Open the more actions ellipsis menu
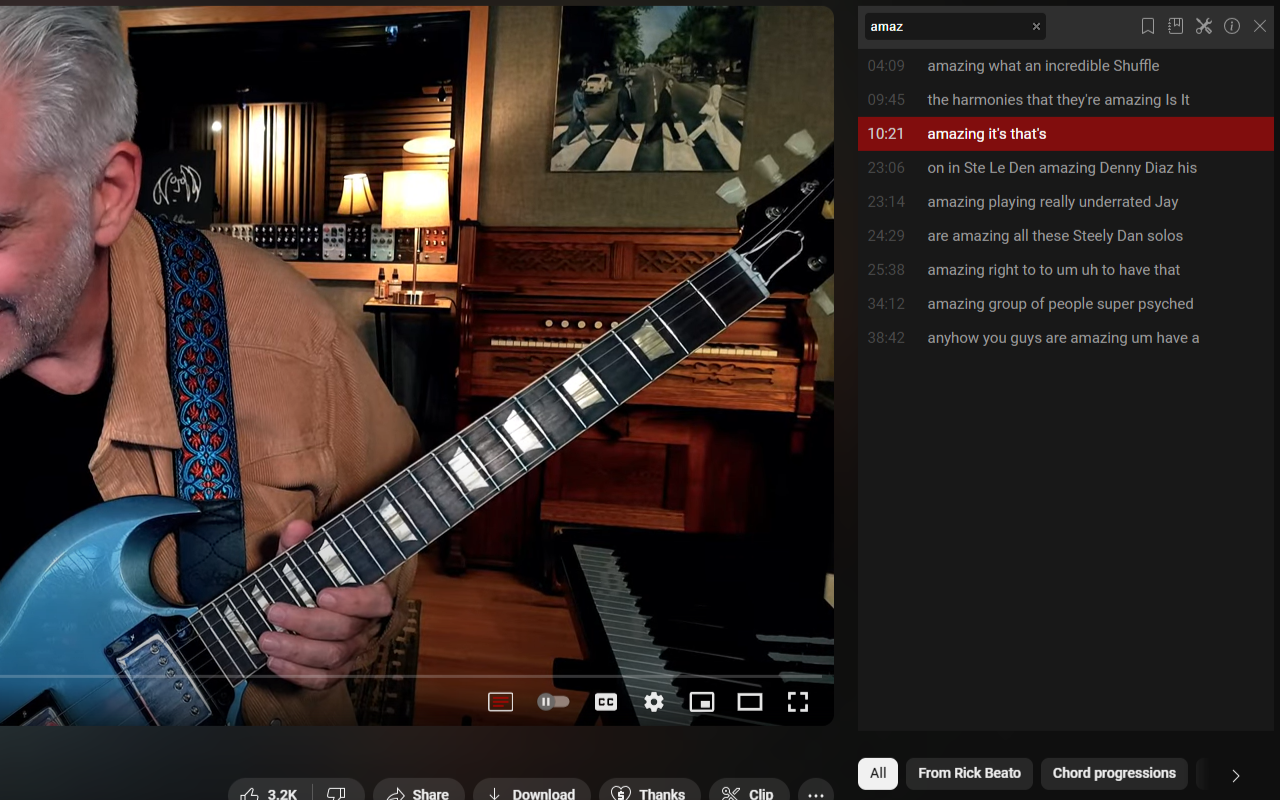Screen dimensions: 1280x800 (814, 793)
